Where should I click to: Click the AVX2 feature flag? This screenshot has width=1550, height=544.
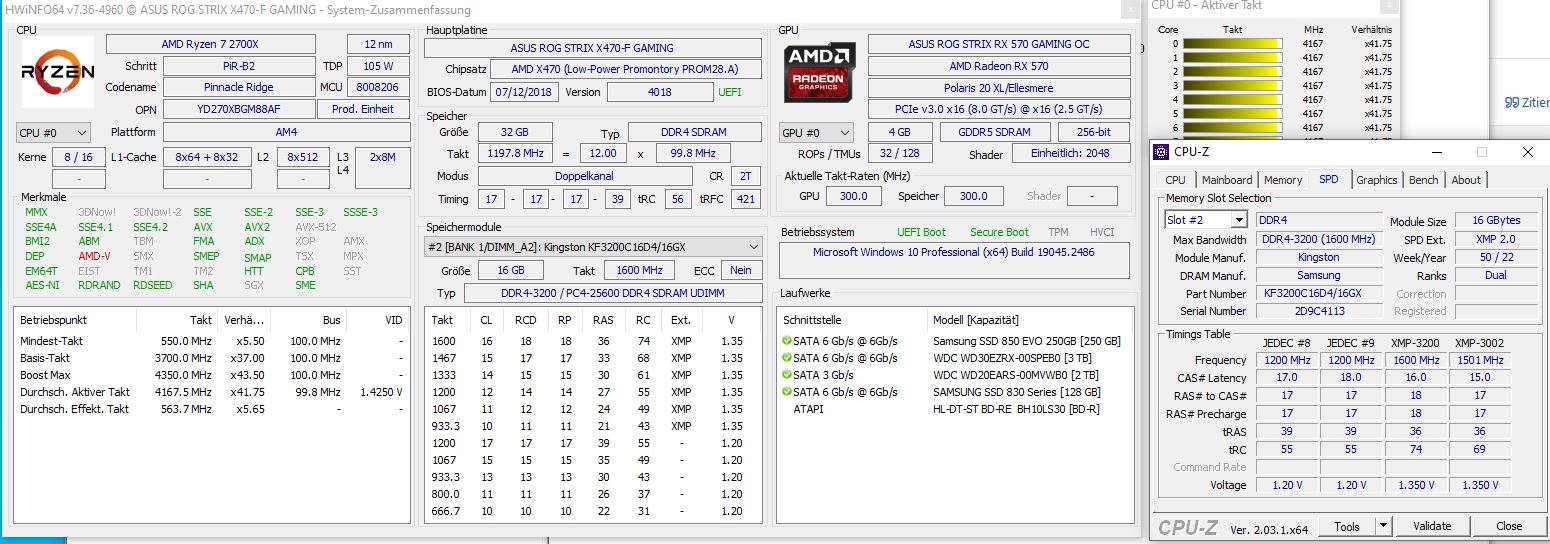tap(257, 227)
